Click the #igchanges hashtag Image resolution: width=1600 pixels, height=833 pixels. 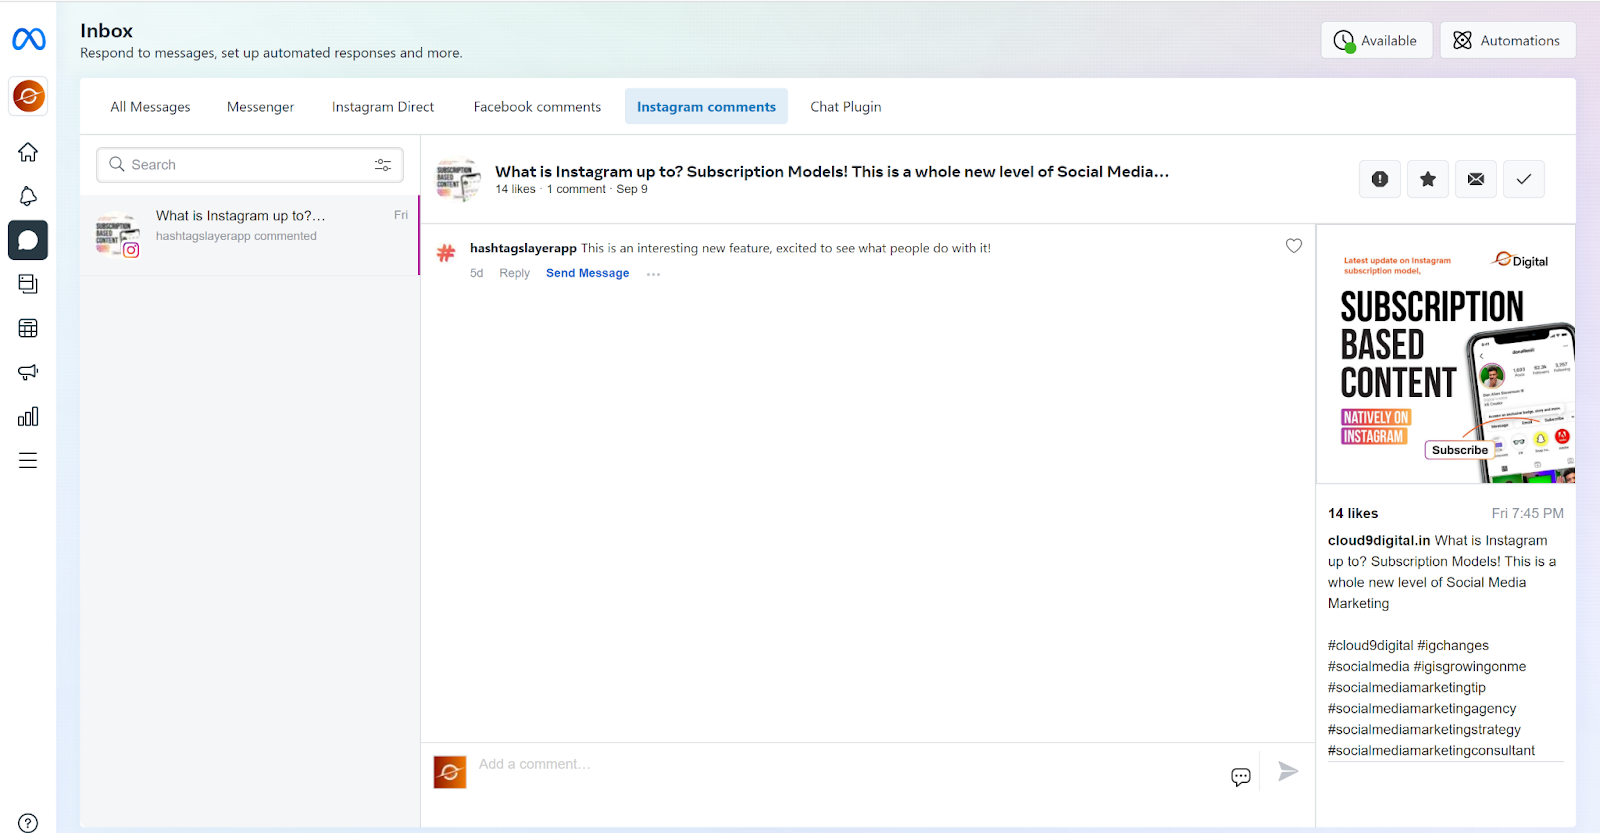(1453, 645)
